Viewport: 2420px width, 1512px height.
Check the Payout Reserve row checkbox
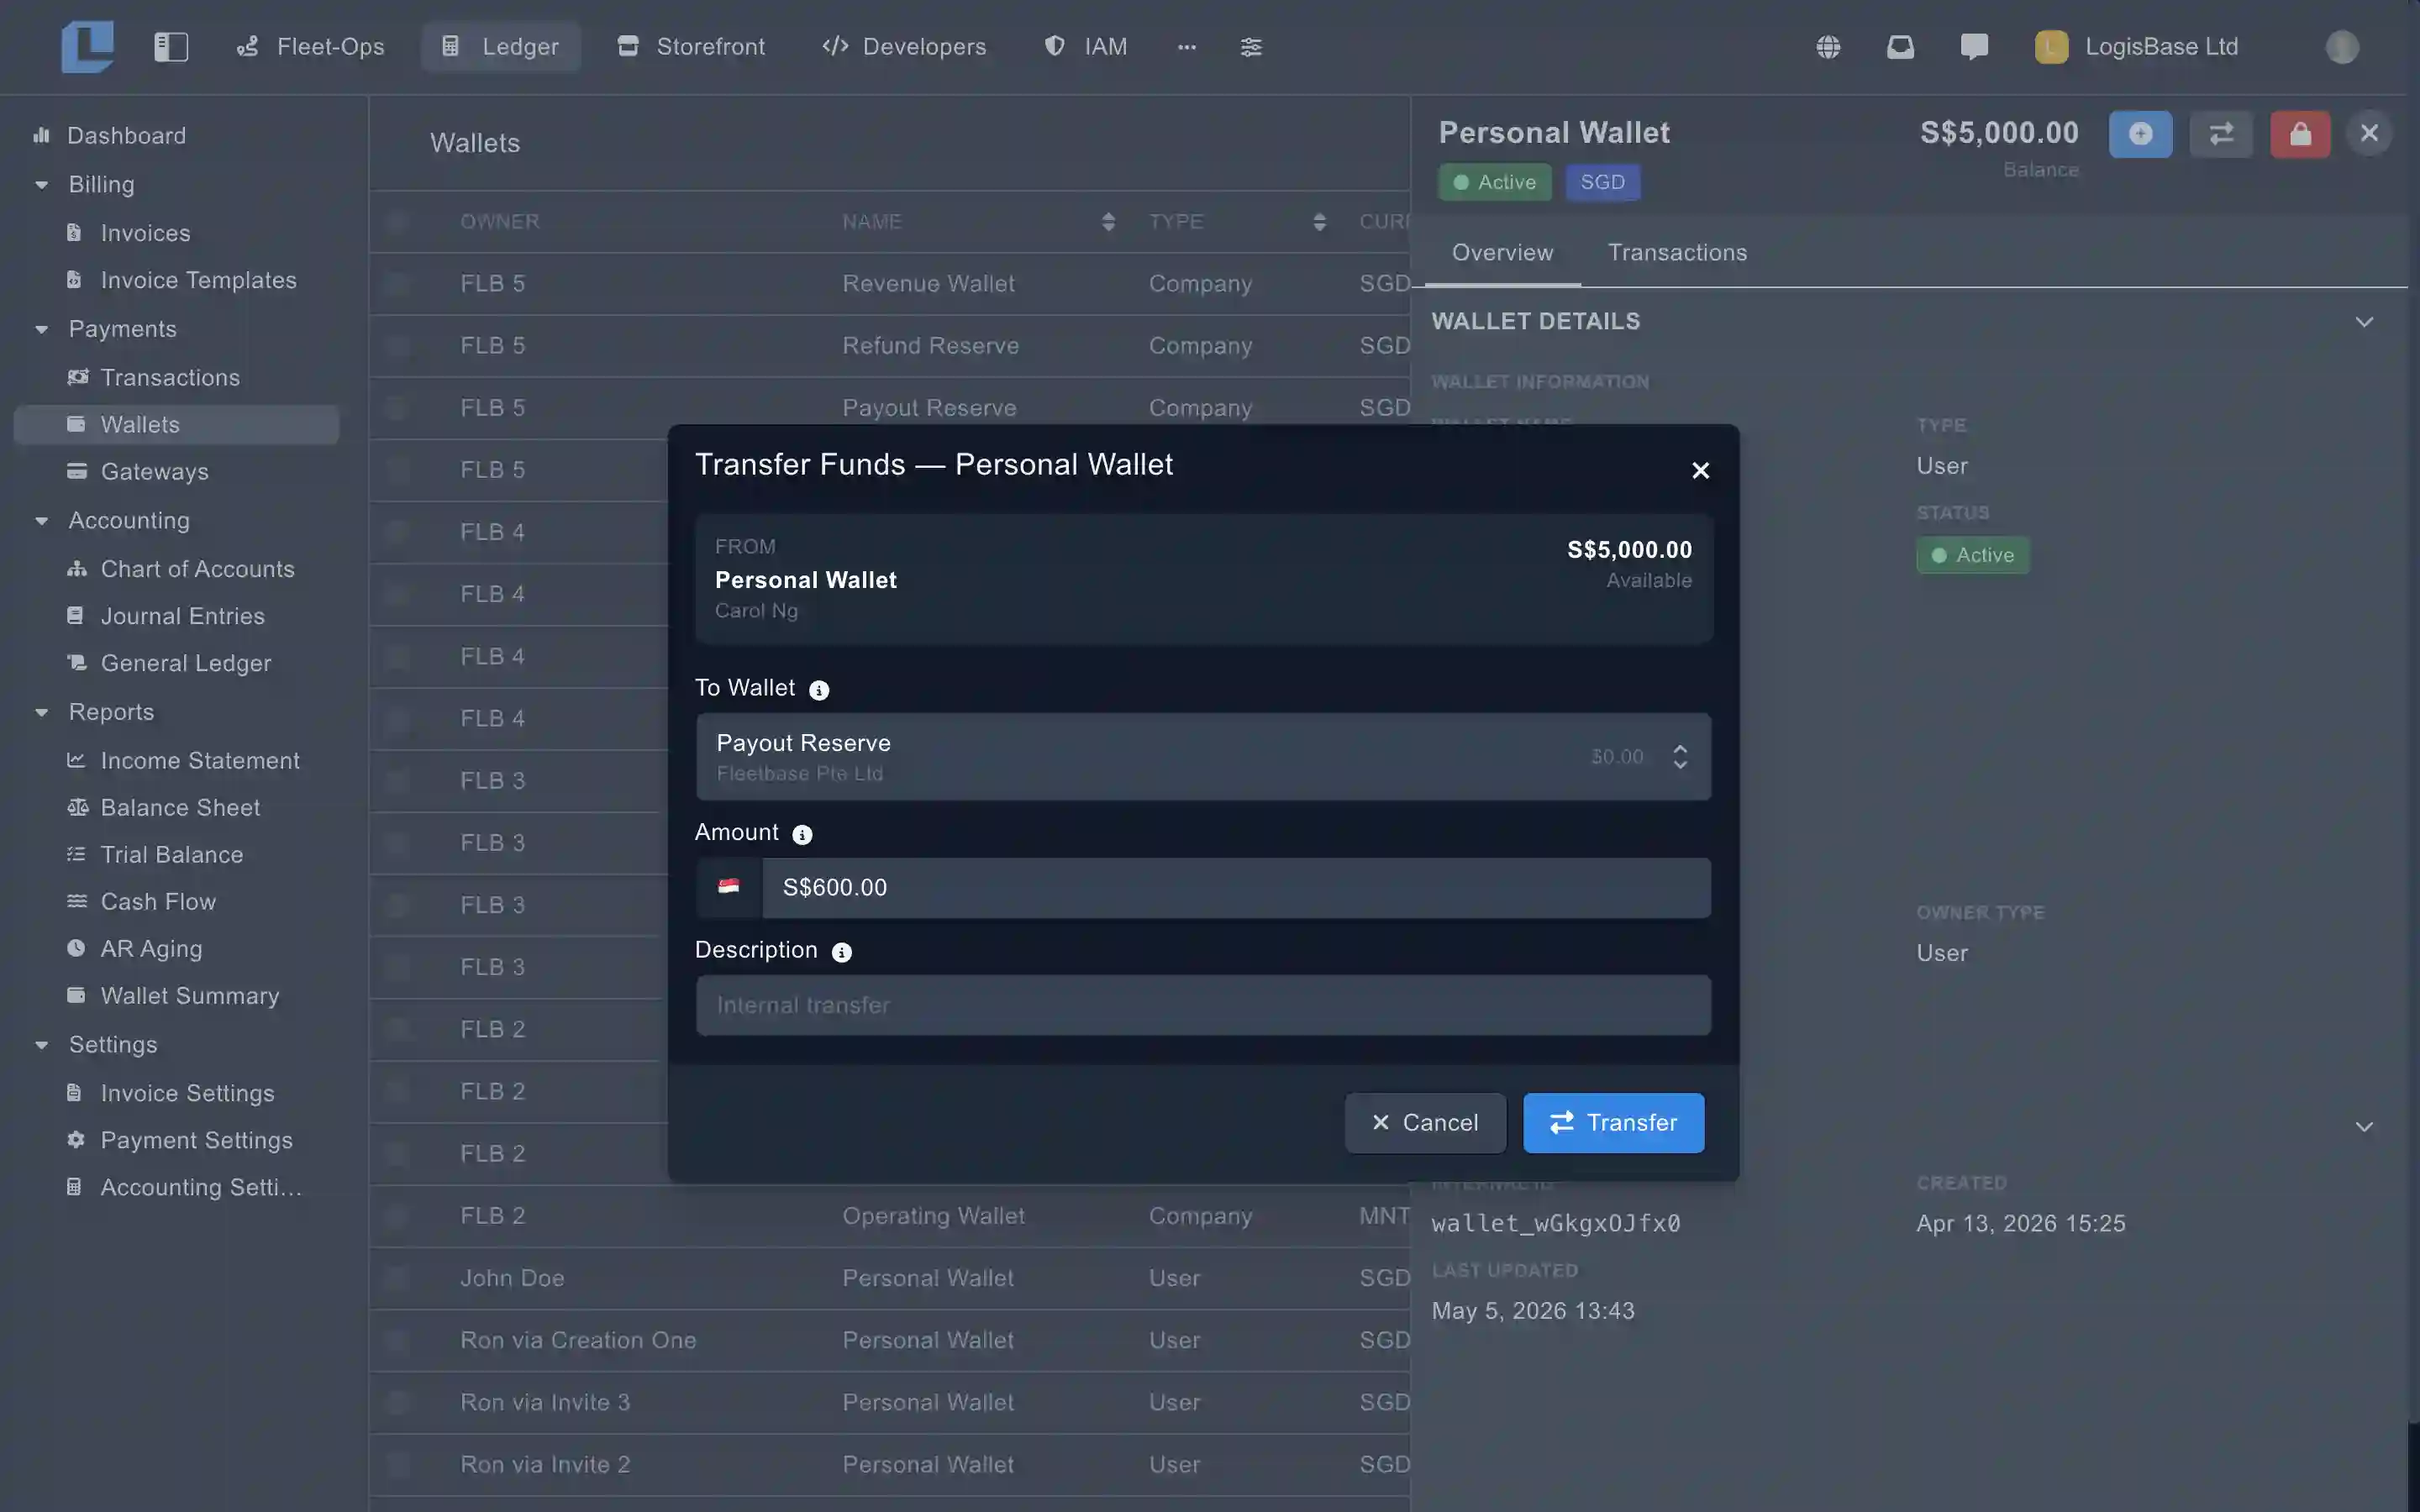click(x=397, y=408)
